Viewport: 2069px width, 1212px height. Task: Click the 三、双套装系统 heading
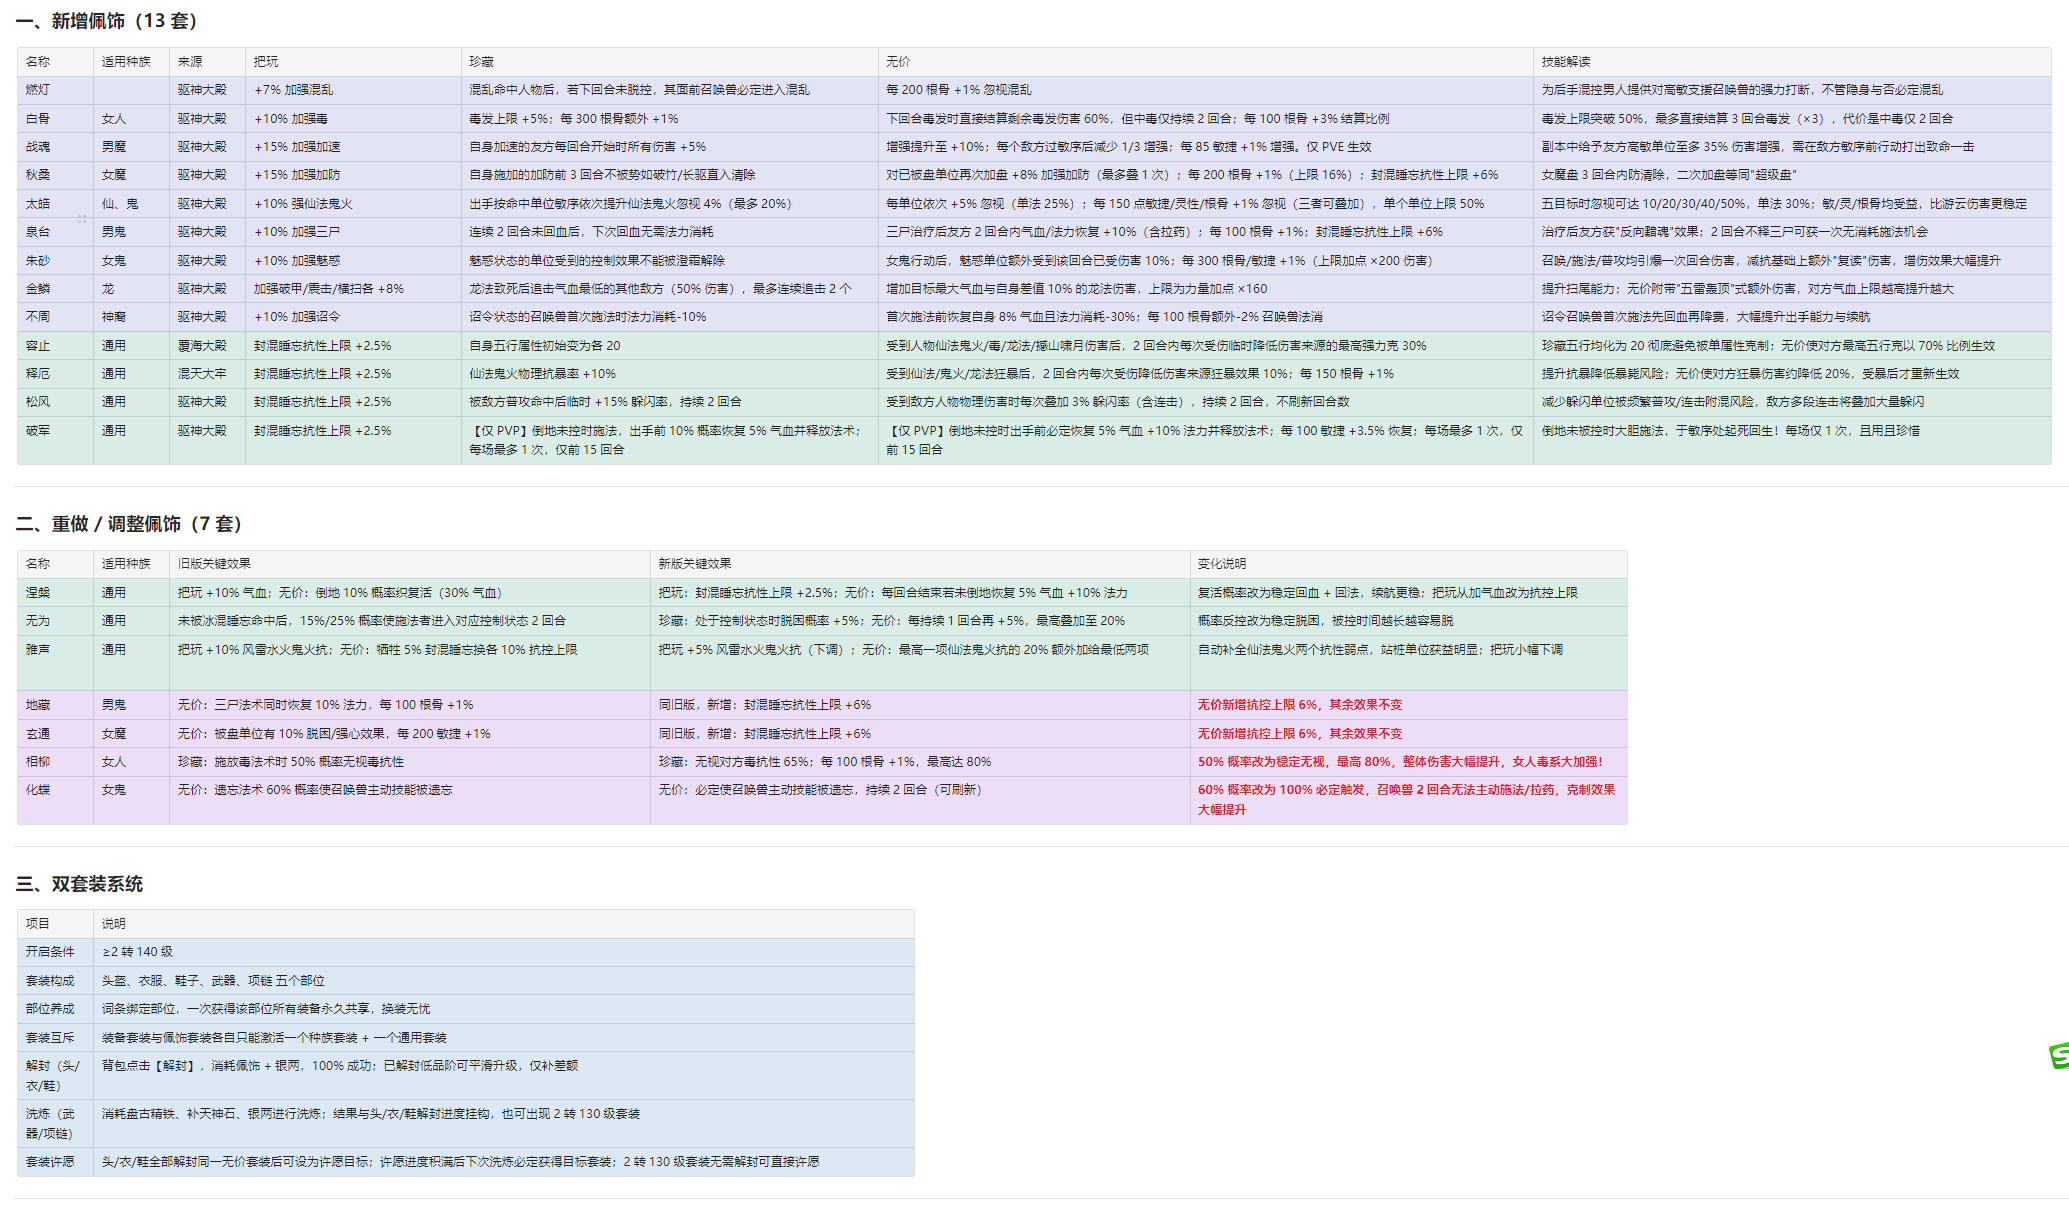pos(80,884)
